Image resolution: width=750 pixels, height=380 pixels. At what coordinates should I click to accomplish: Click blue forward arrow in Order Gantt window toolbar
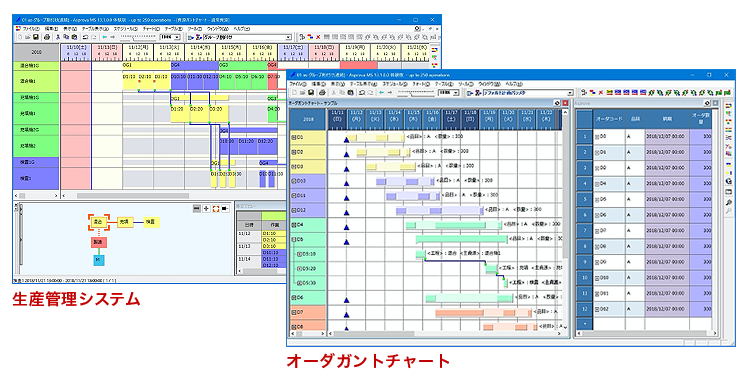tap(390, 92)
